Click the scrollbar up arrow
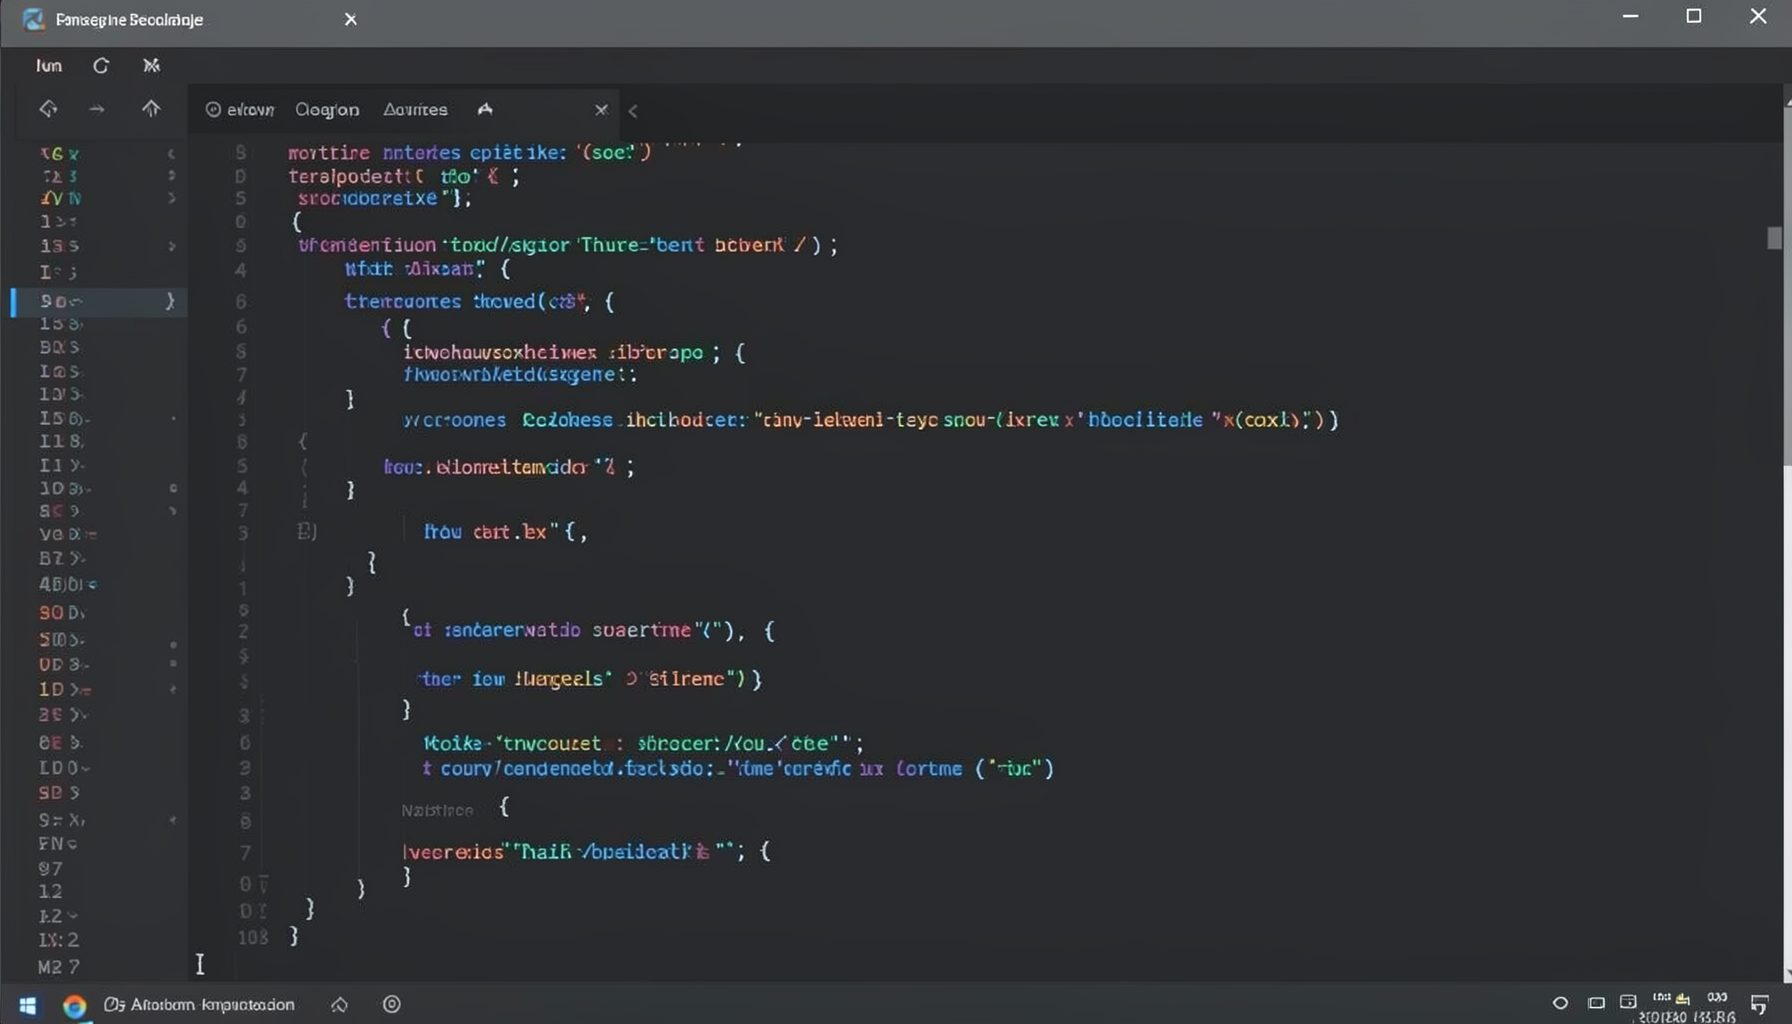 pos(1786,99)
